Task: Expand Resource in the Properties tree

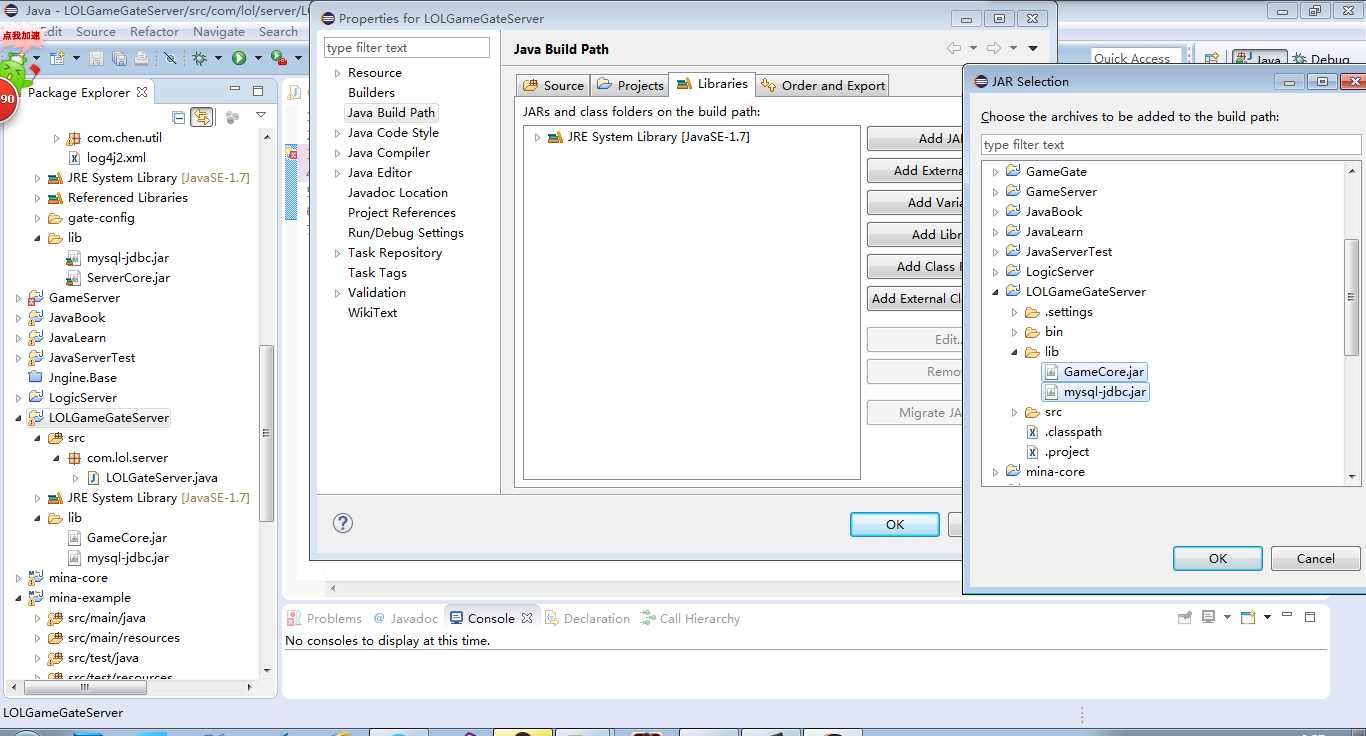Action: [x=337, y=73]
